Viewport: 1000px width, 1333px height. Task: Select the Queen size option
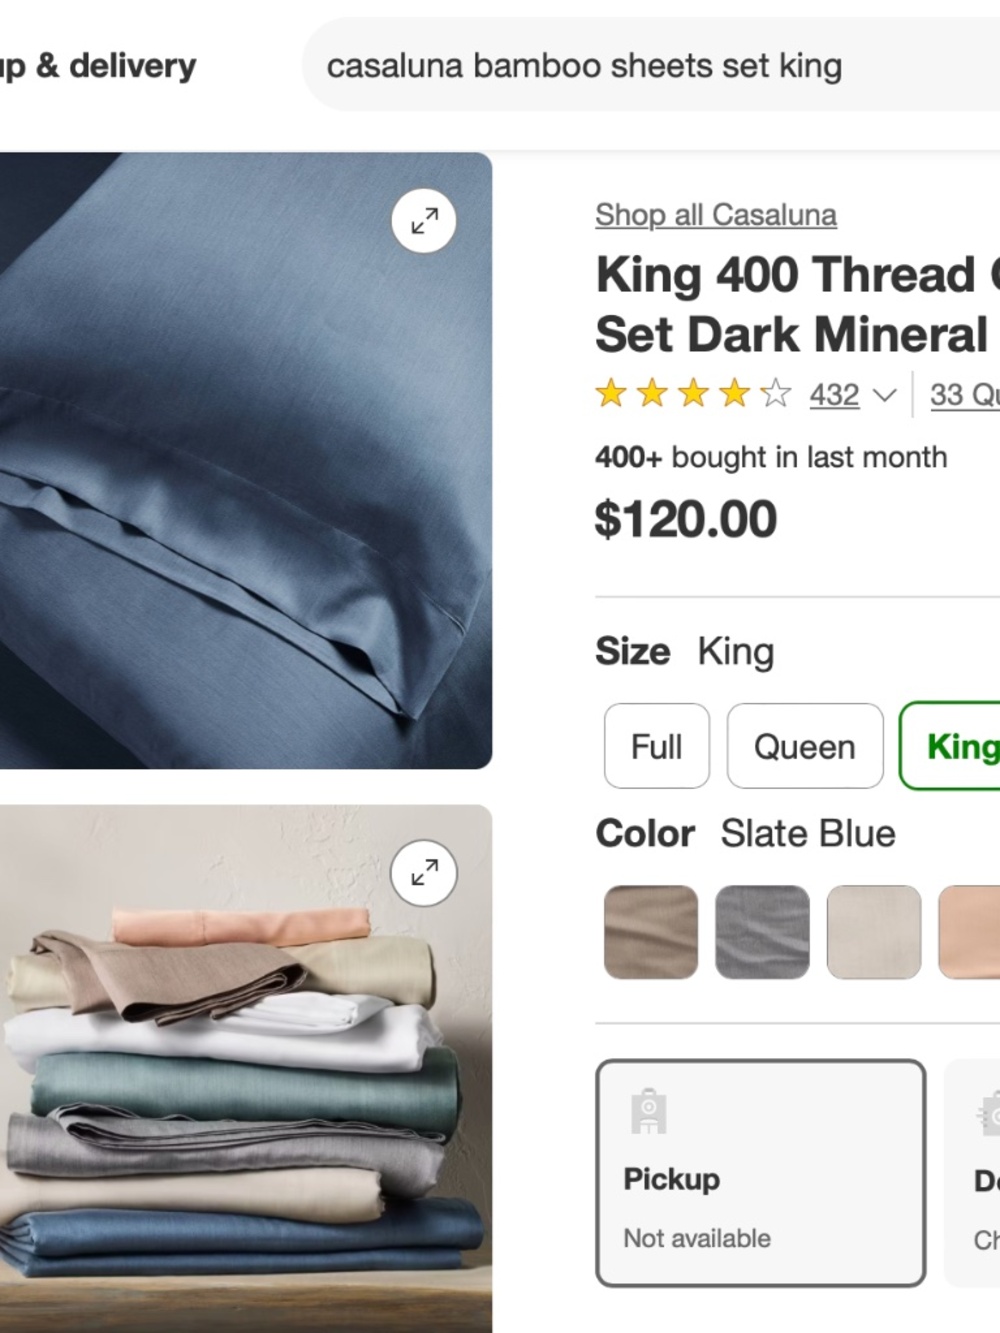pos(805,746)
